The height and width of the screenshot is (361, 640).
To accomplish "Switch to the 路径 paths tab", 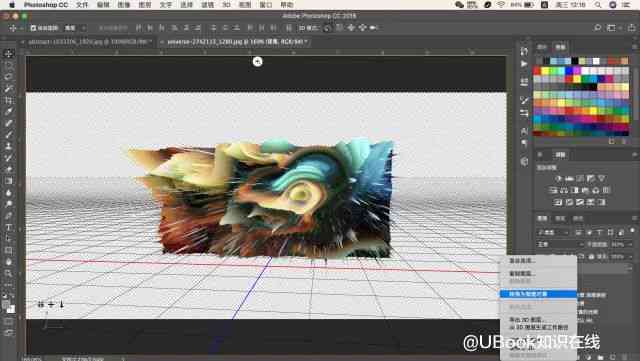I will coord(578,218).
